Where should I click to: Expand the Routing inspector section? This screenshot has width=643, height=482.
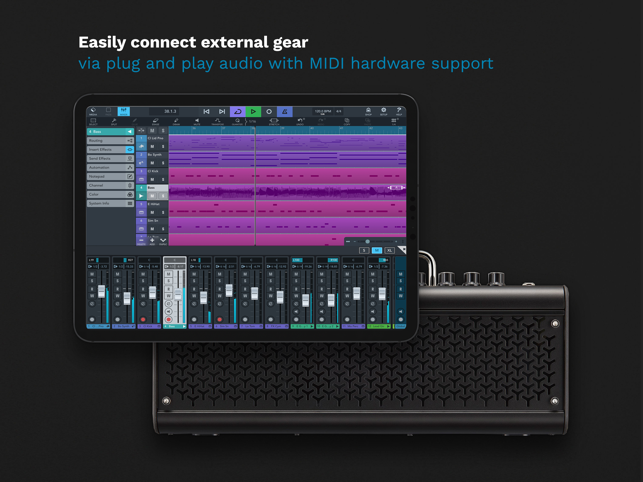[110, 141]
